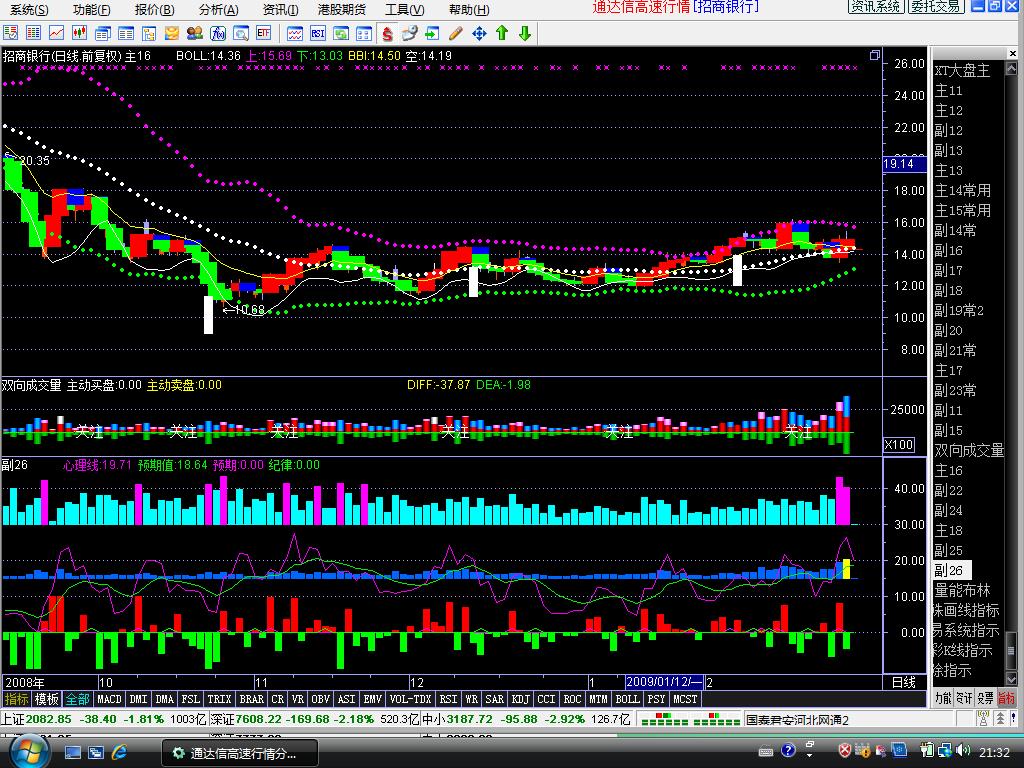Click the keys toolbar icon

pyautogui.click(x=410, y=33)
